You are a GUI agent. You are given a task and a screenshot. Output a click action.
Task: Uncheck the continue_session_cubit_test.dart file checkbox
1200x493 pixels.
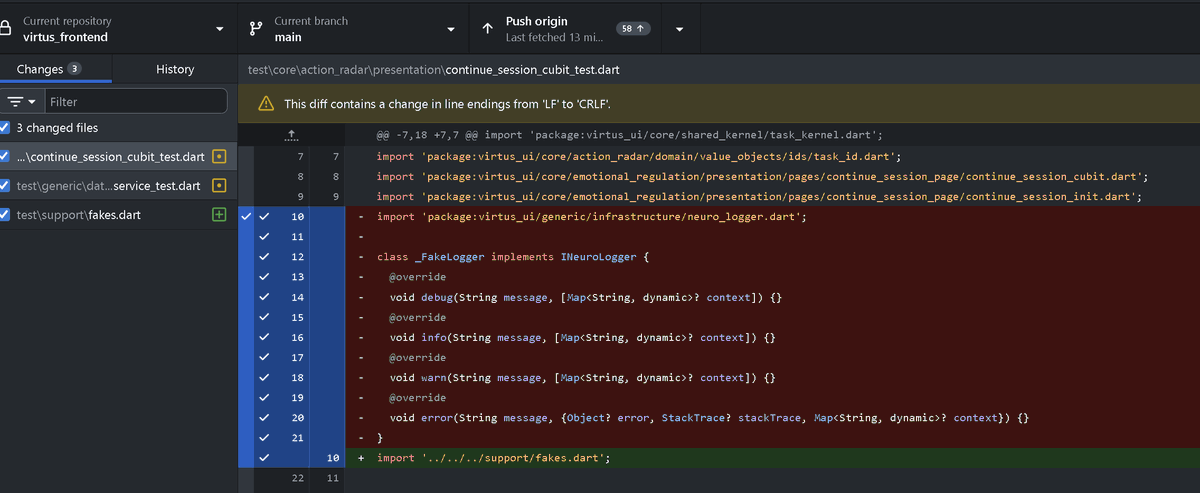(5, 157)
